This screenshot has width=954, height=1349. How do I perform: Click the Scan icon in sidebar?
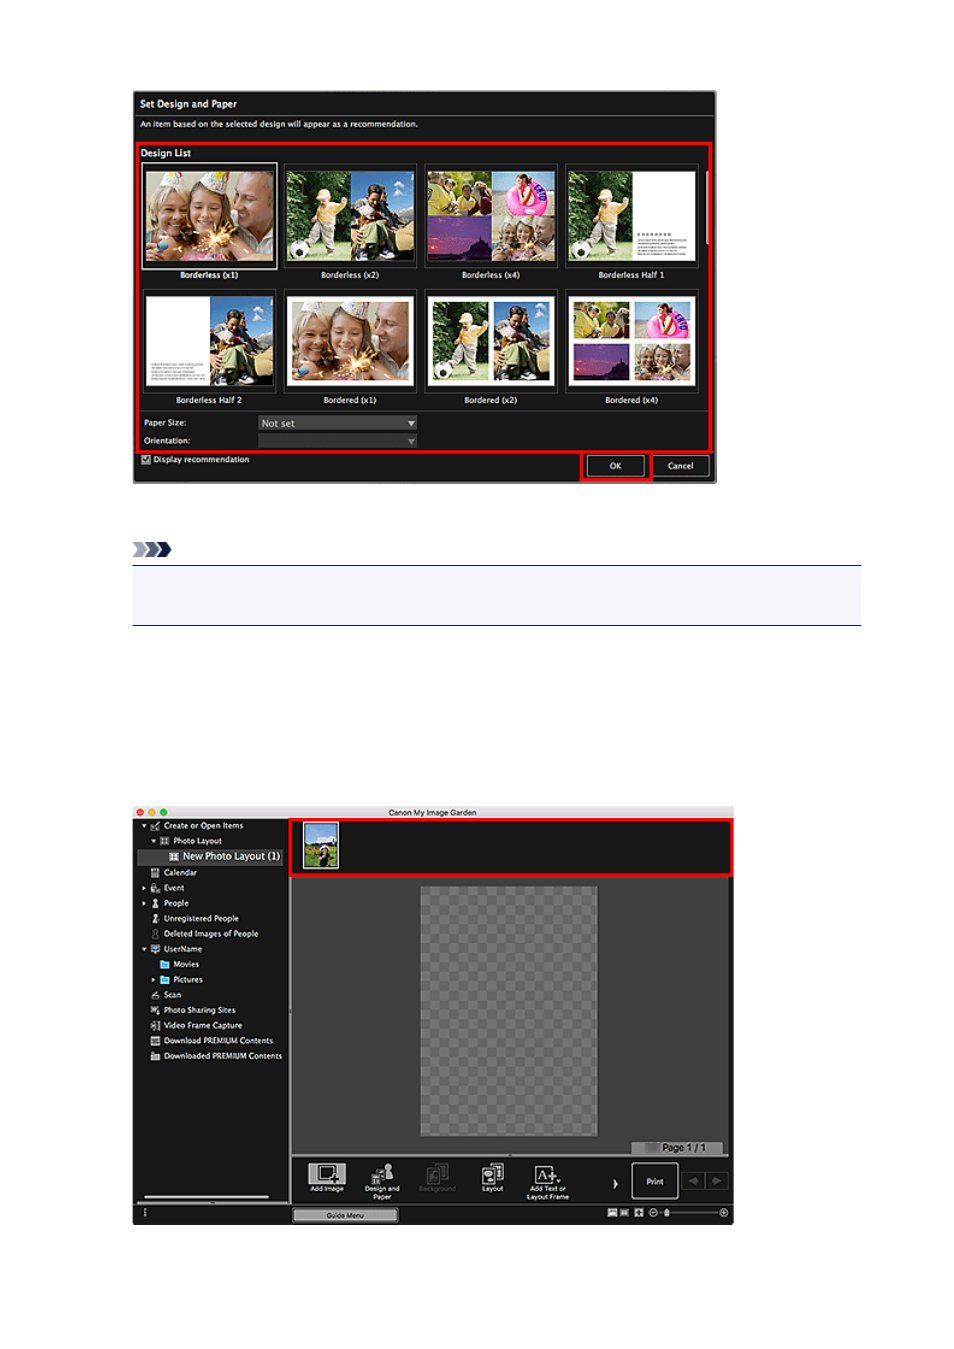pos(155,995)
